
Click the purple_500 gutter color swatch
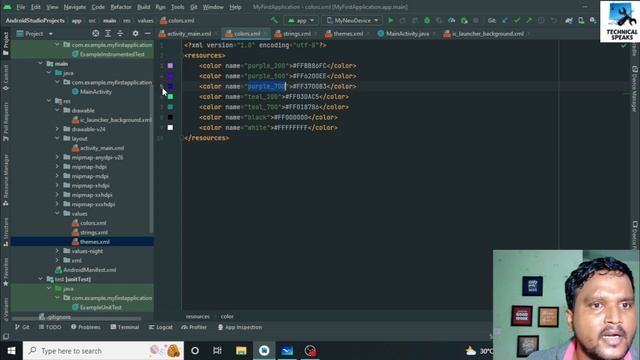[170, 76]
